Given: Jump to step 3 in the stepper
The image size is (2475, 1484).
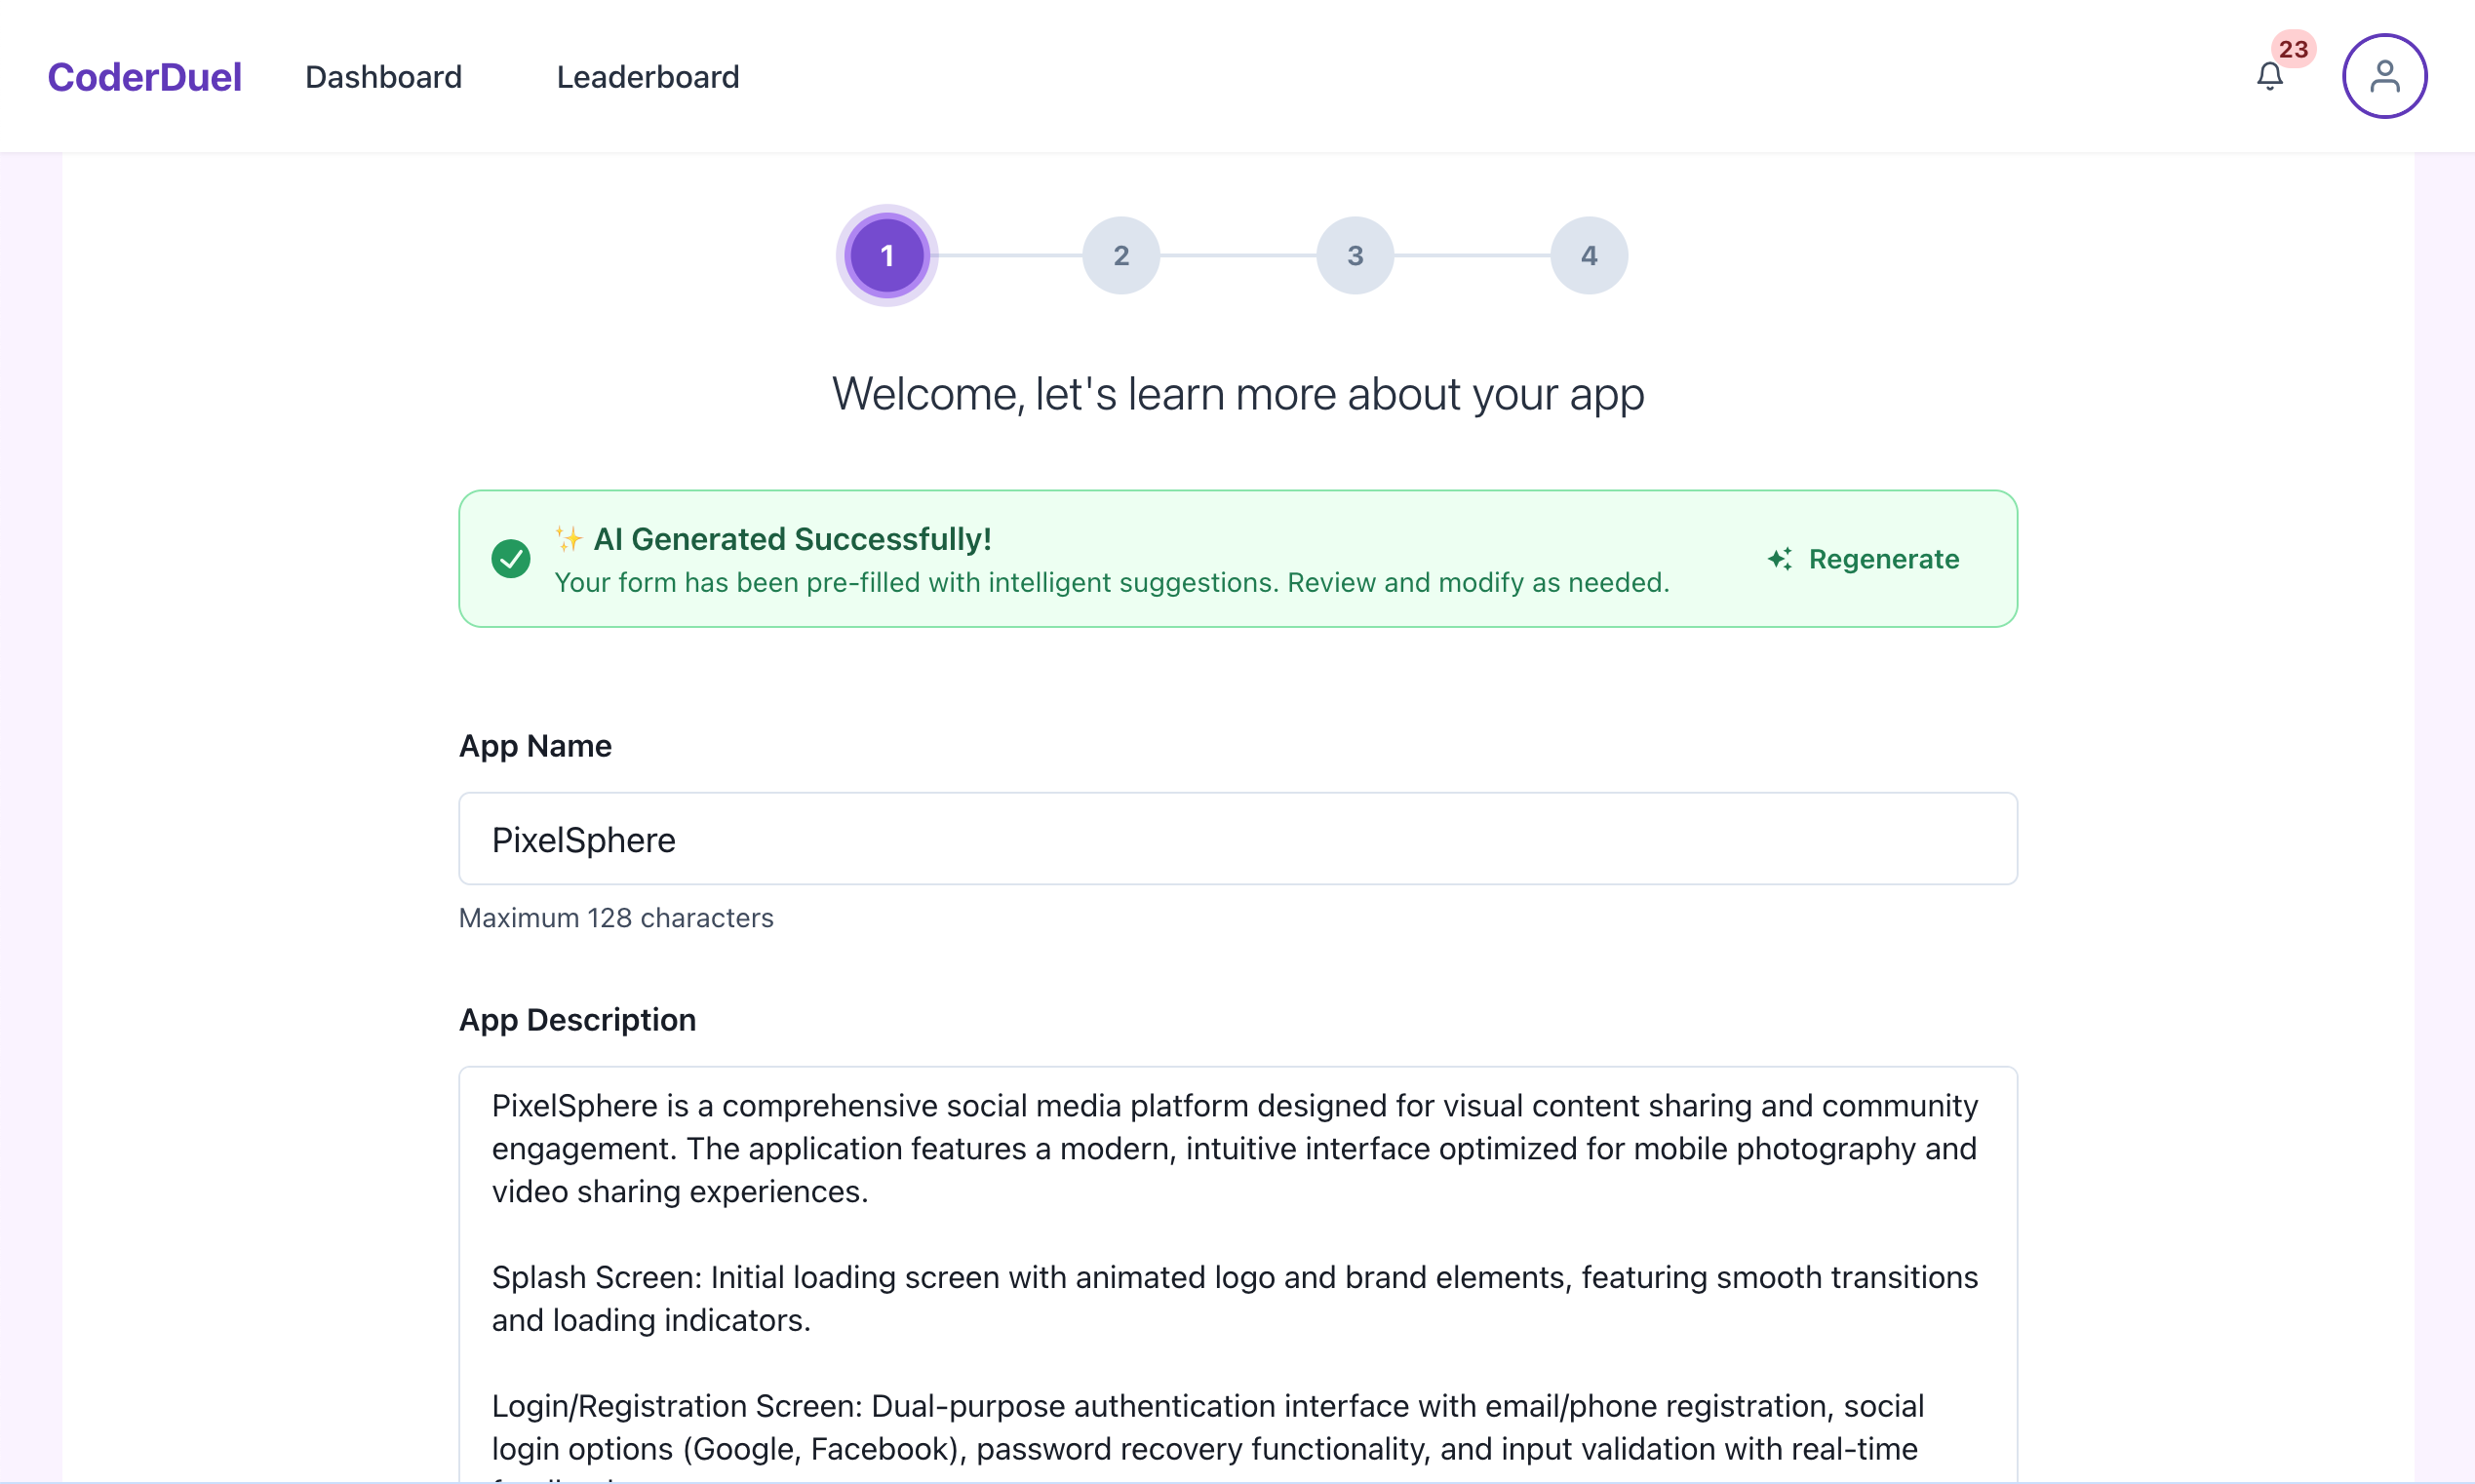Looking at the screenshot, I should point(1355,256).
